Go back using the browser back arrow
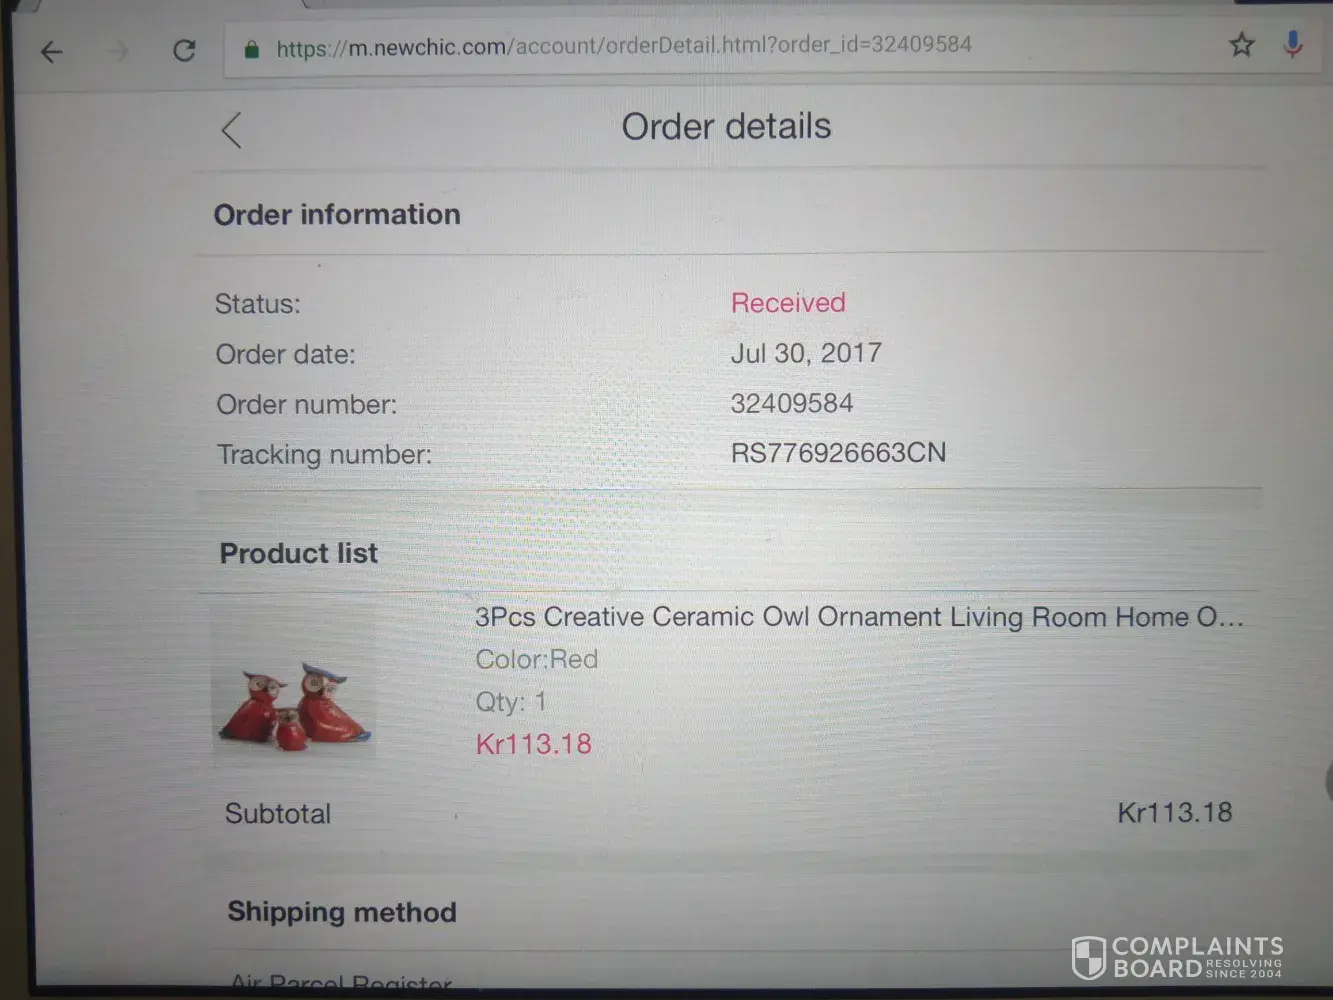1333x1000 pixels. tap(52, 51)
